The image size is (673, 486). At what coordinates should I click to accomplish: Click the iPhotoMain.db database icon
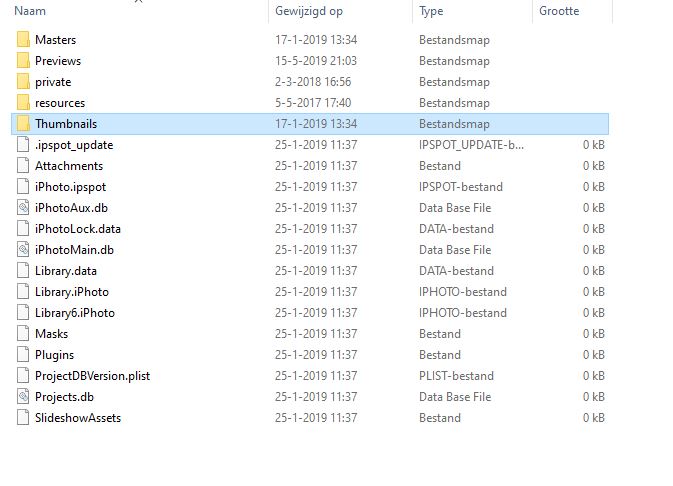[23, 250]
